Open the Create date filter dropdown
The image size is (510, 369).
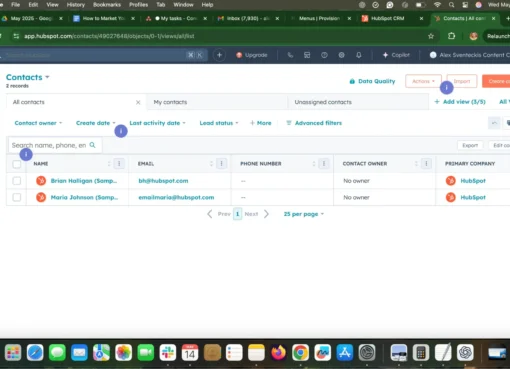[96, 123]
